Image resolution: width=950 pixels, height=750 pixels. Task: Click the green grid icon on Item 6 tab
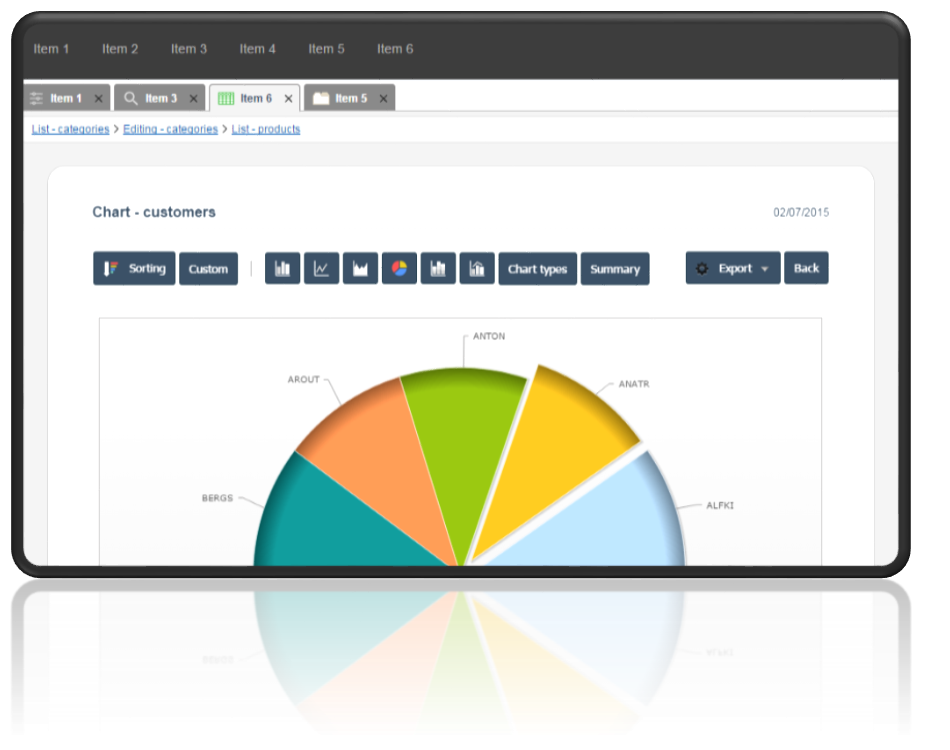[226, 99]
